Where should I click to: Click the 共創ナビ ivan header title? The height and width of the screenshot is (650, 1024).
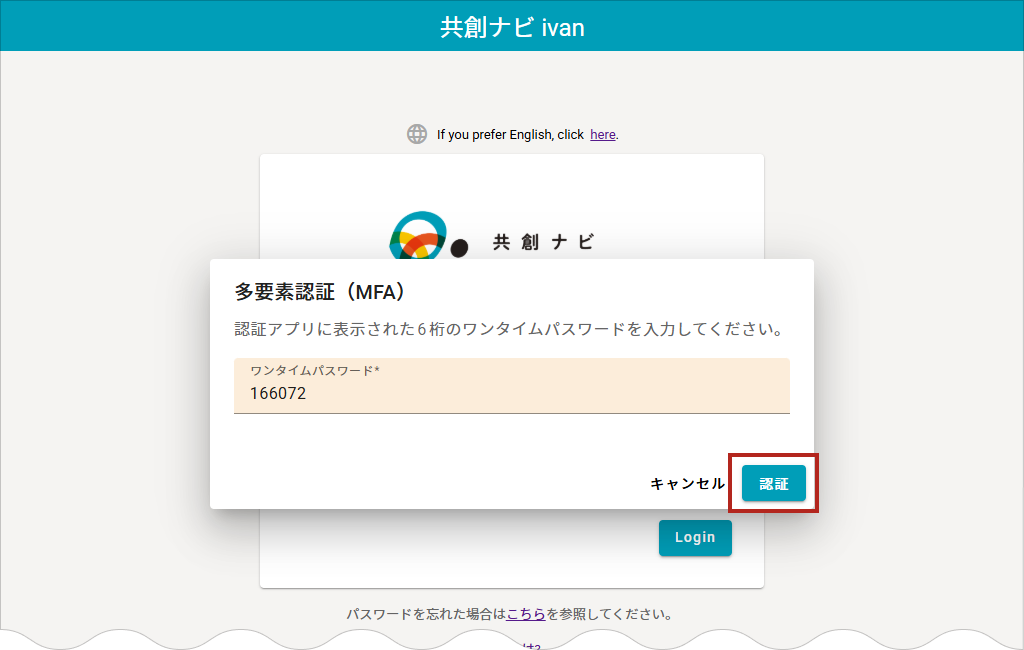(512, 27)
